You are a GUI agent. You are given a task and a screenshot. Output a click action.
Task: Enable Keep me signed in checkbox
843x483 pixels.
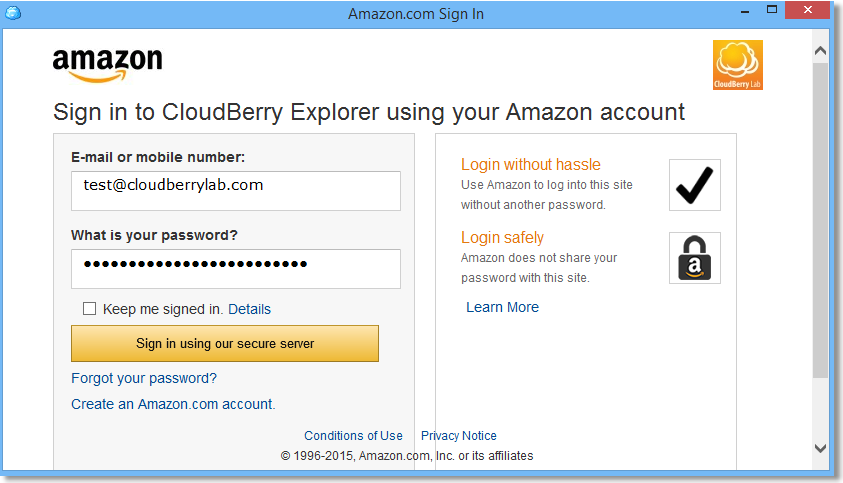90,309
